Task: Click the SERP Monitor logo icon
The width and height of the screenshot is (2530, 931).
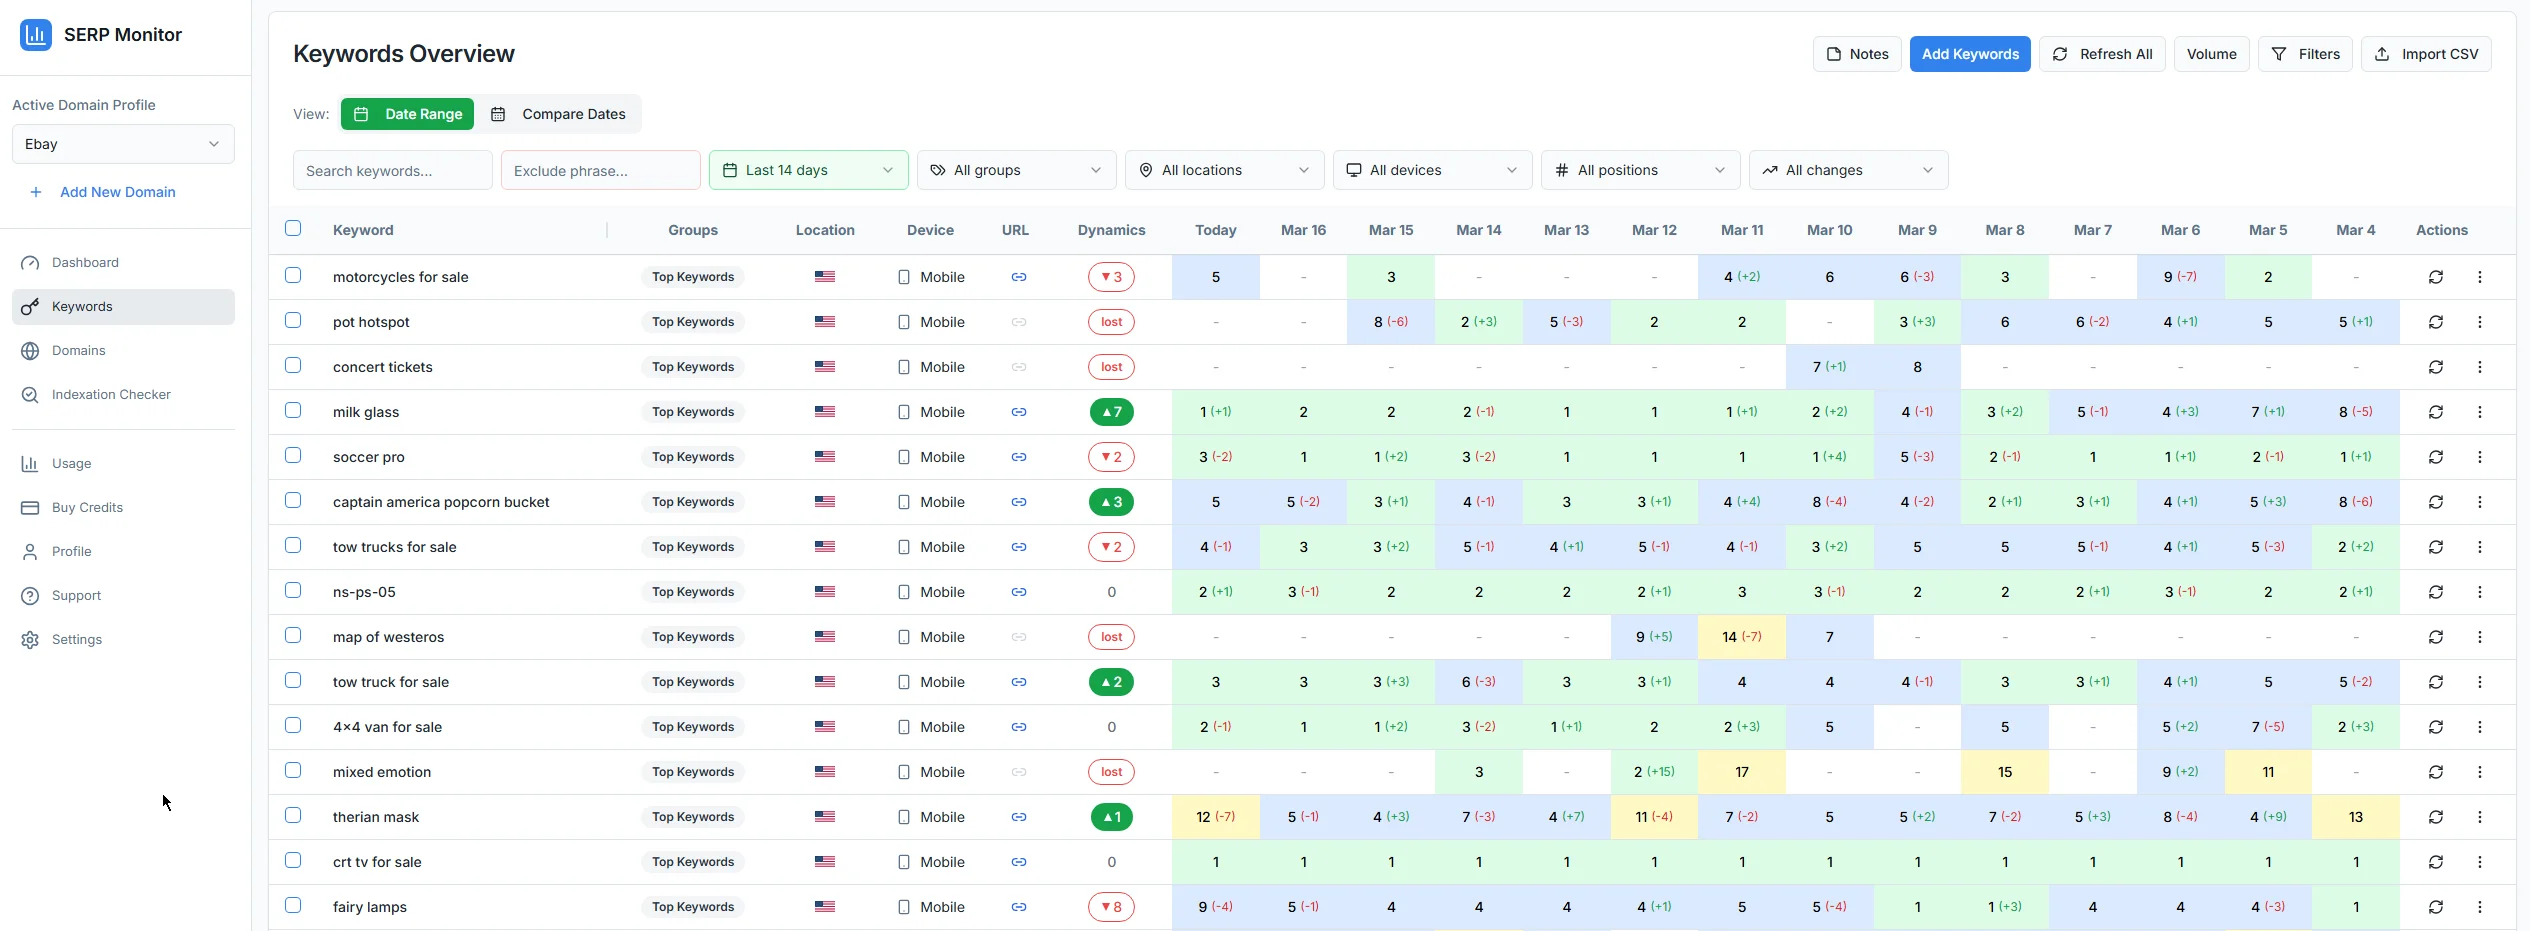Action: tap(36, 35)
